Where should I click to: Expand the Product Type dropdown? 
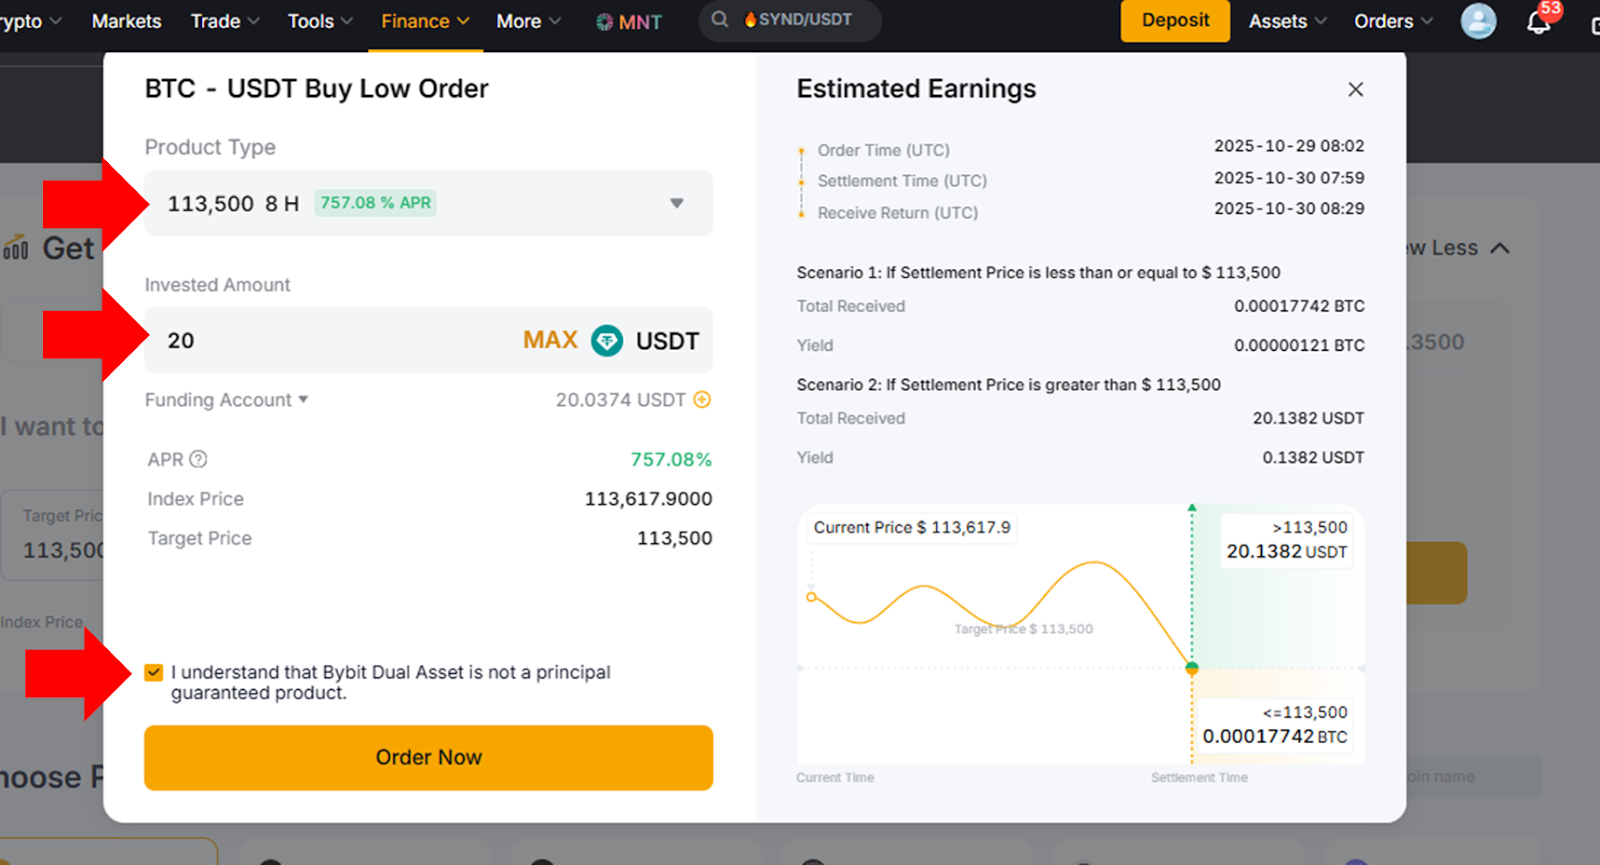pyautogui.click(x=428, y=203)
